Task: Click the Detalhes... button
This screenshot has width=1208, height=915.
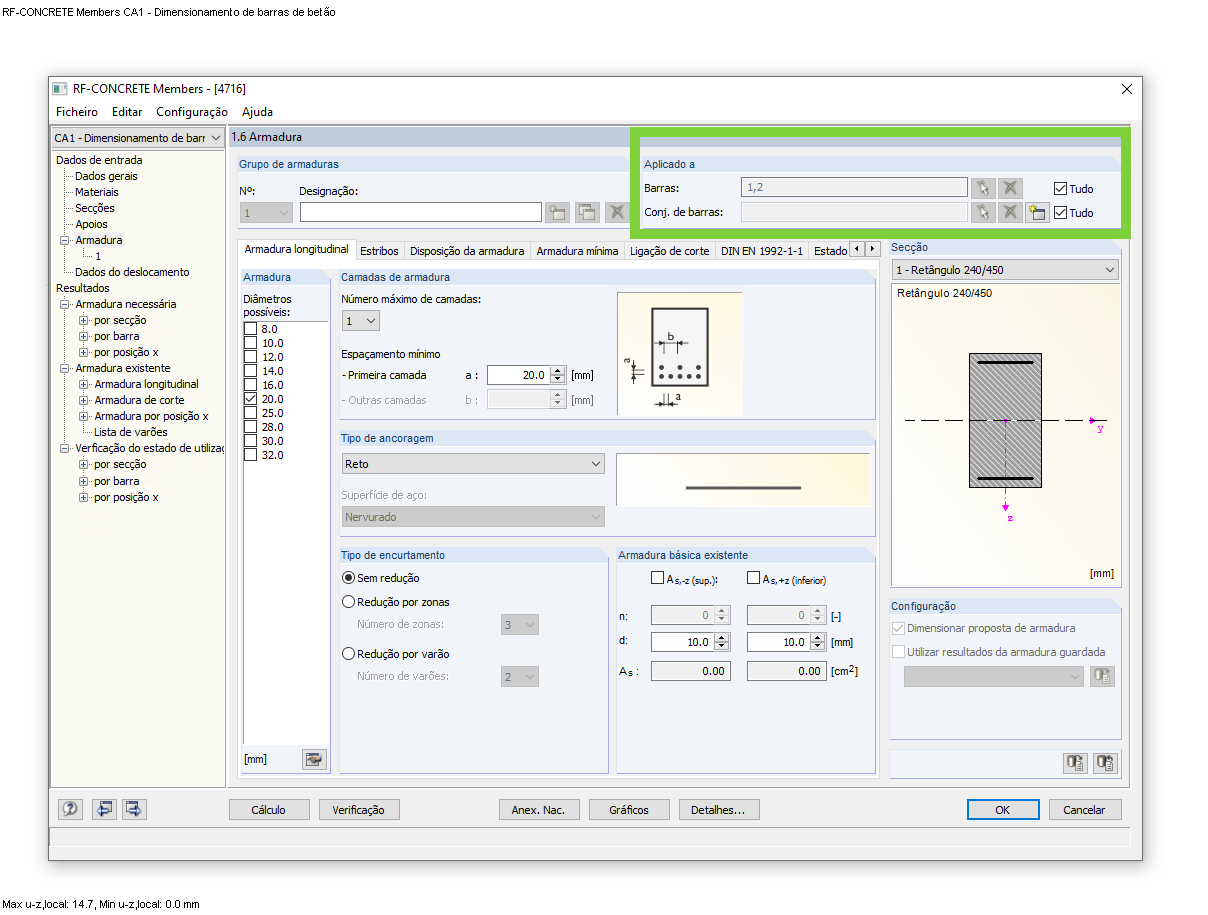Action: pyautogui.click(x=718, y=810)
